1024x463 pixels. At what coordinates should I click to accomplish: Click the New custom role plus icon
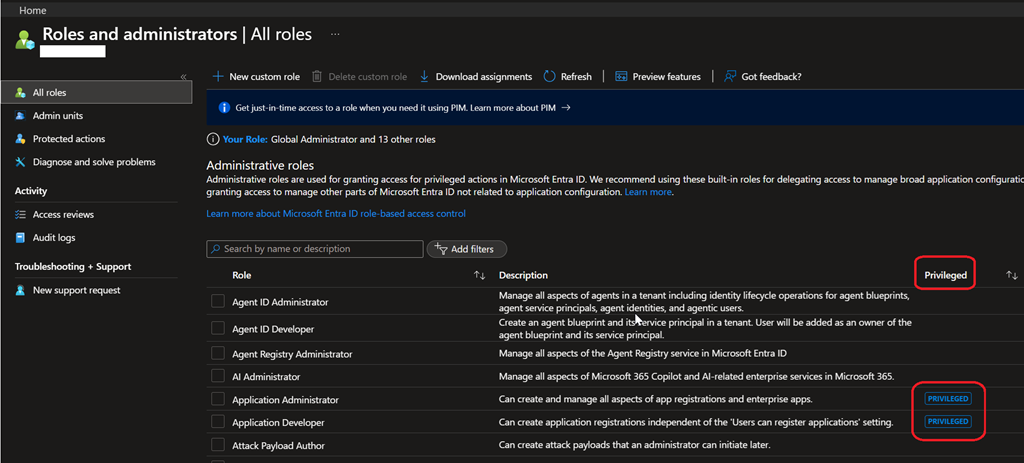coord(218,77)
